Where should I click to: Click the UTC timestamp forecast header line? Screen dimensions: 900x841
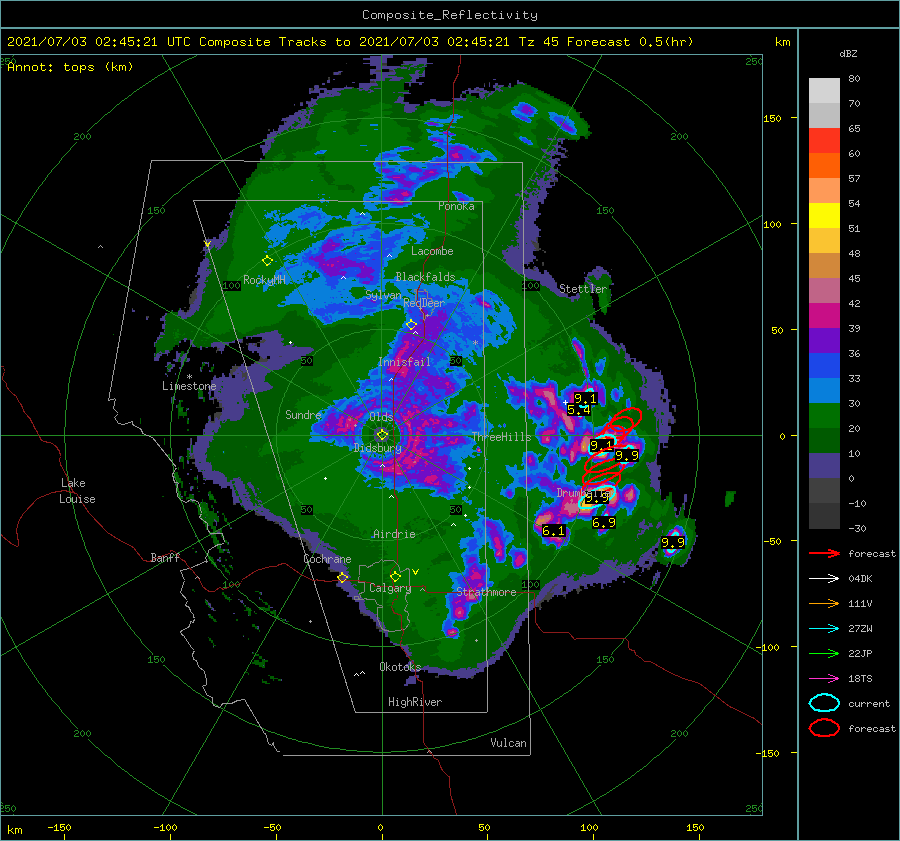[x=350, y=42]
